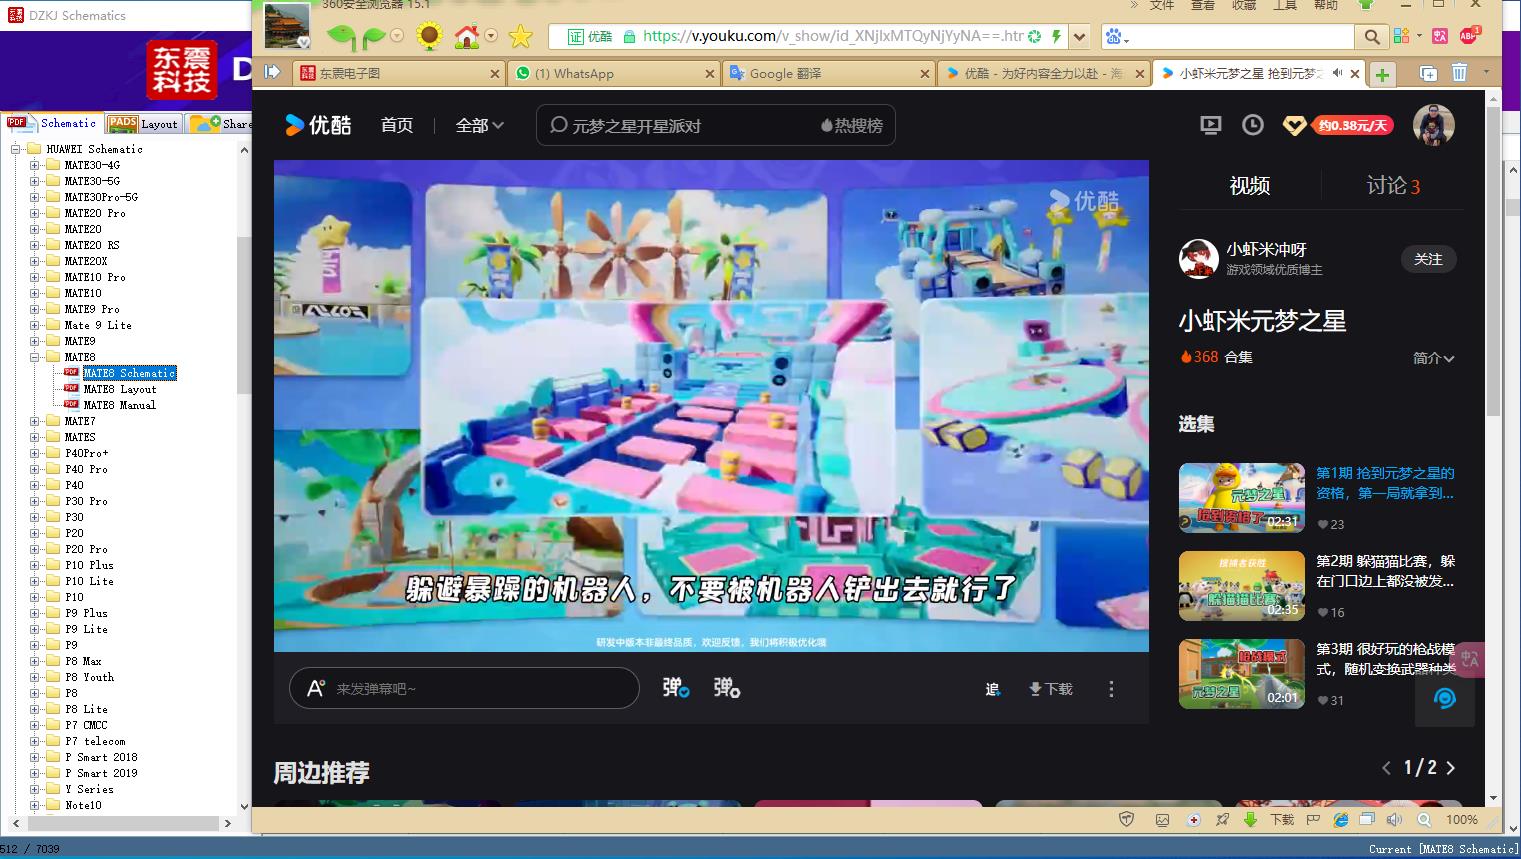Toggle browser sound in status bar
Image resolution: width=1521 pixels, height=859 pixels.
pyautogui.click(x=1394, y=819)
